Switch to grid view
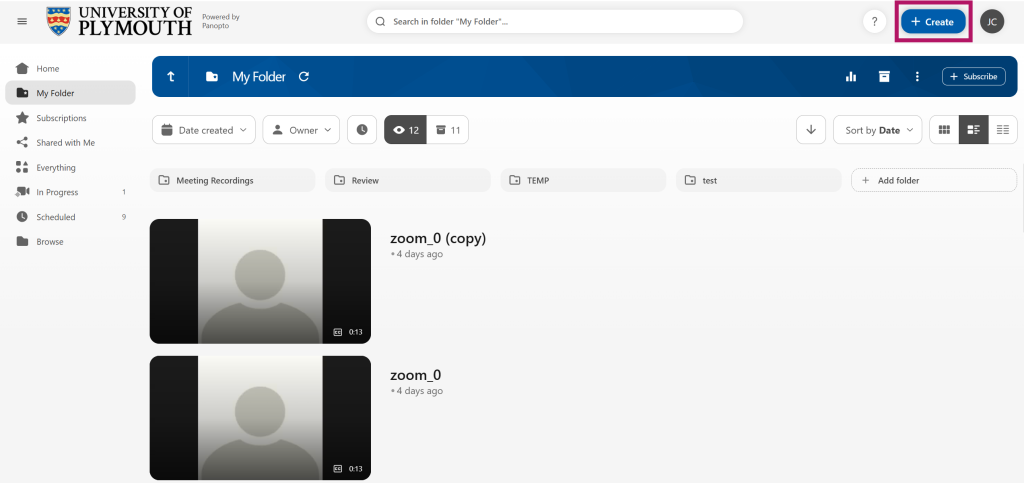Screen dimensions: 1024x483 pyautogui.click(x=944, y=130)
